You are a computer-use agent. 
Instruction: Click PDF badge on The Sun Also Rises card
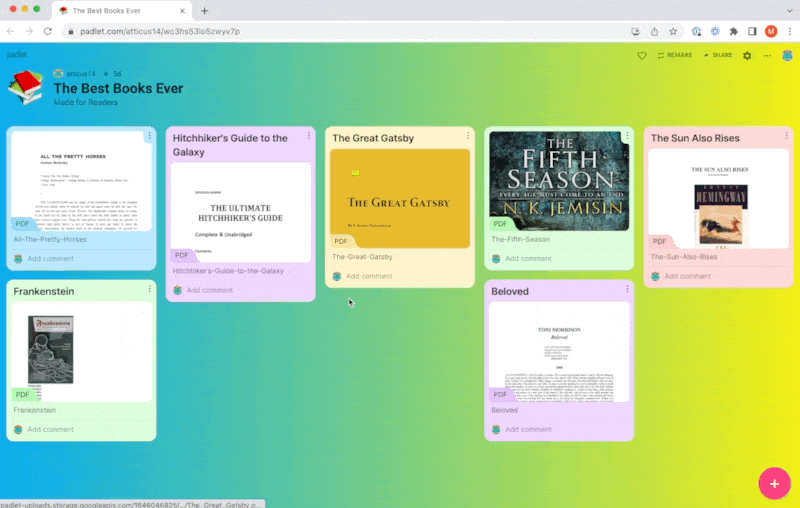659,241
